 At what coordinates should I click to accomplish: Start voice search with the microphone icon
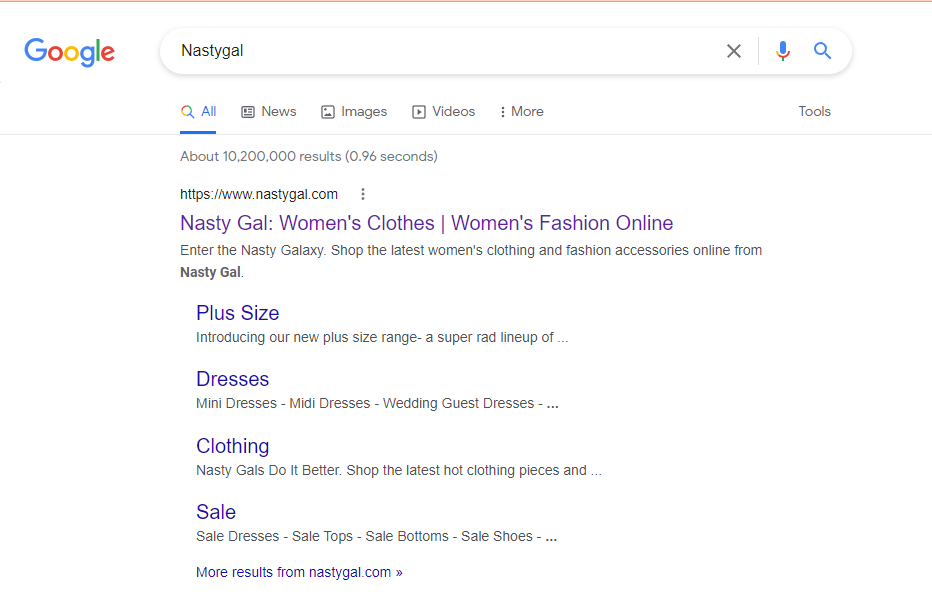click(783, 51)
